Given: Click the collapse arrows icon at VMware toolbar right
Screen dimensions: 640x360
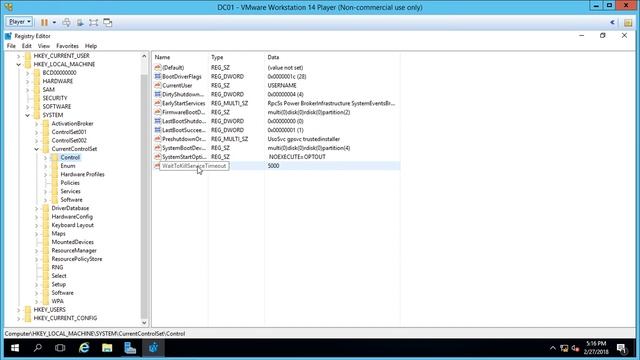Looking at the screenshot, I should [612, 22].
